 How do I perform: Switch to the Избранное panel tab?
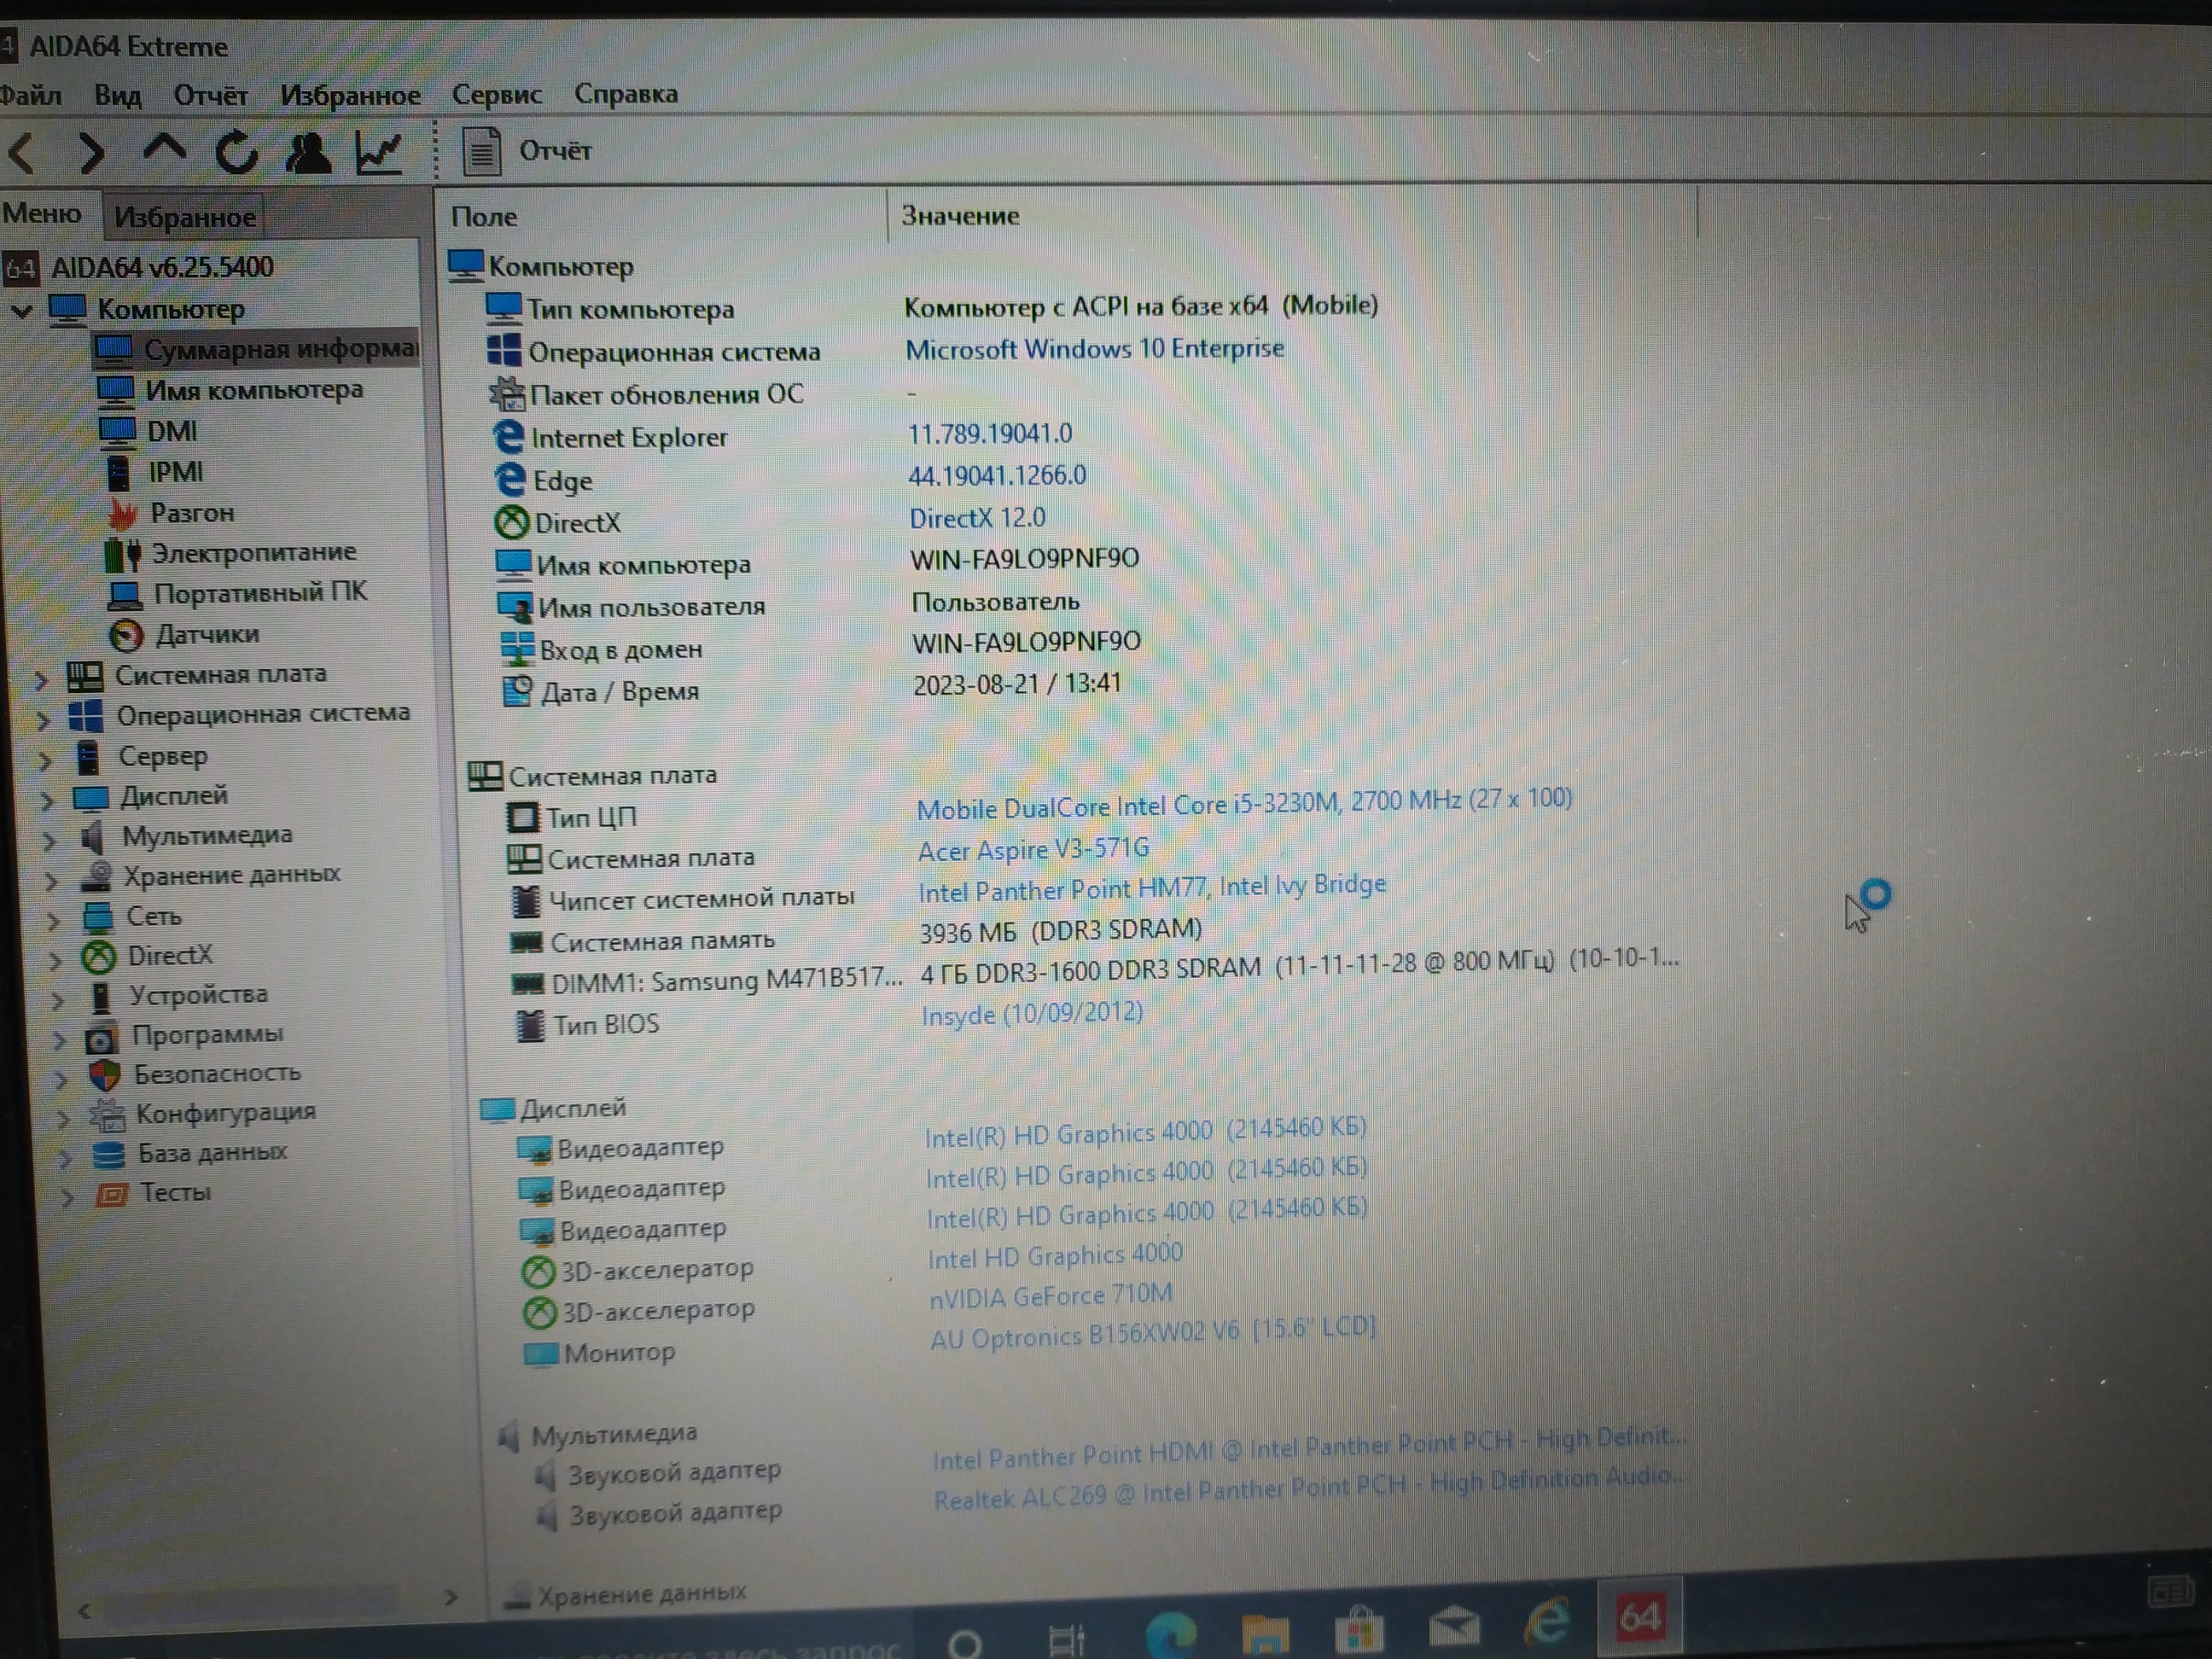[184, 216]
